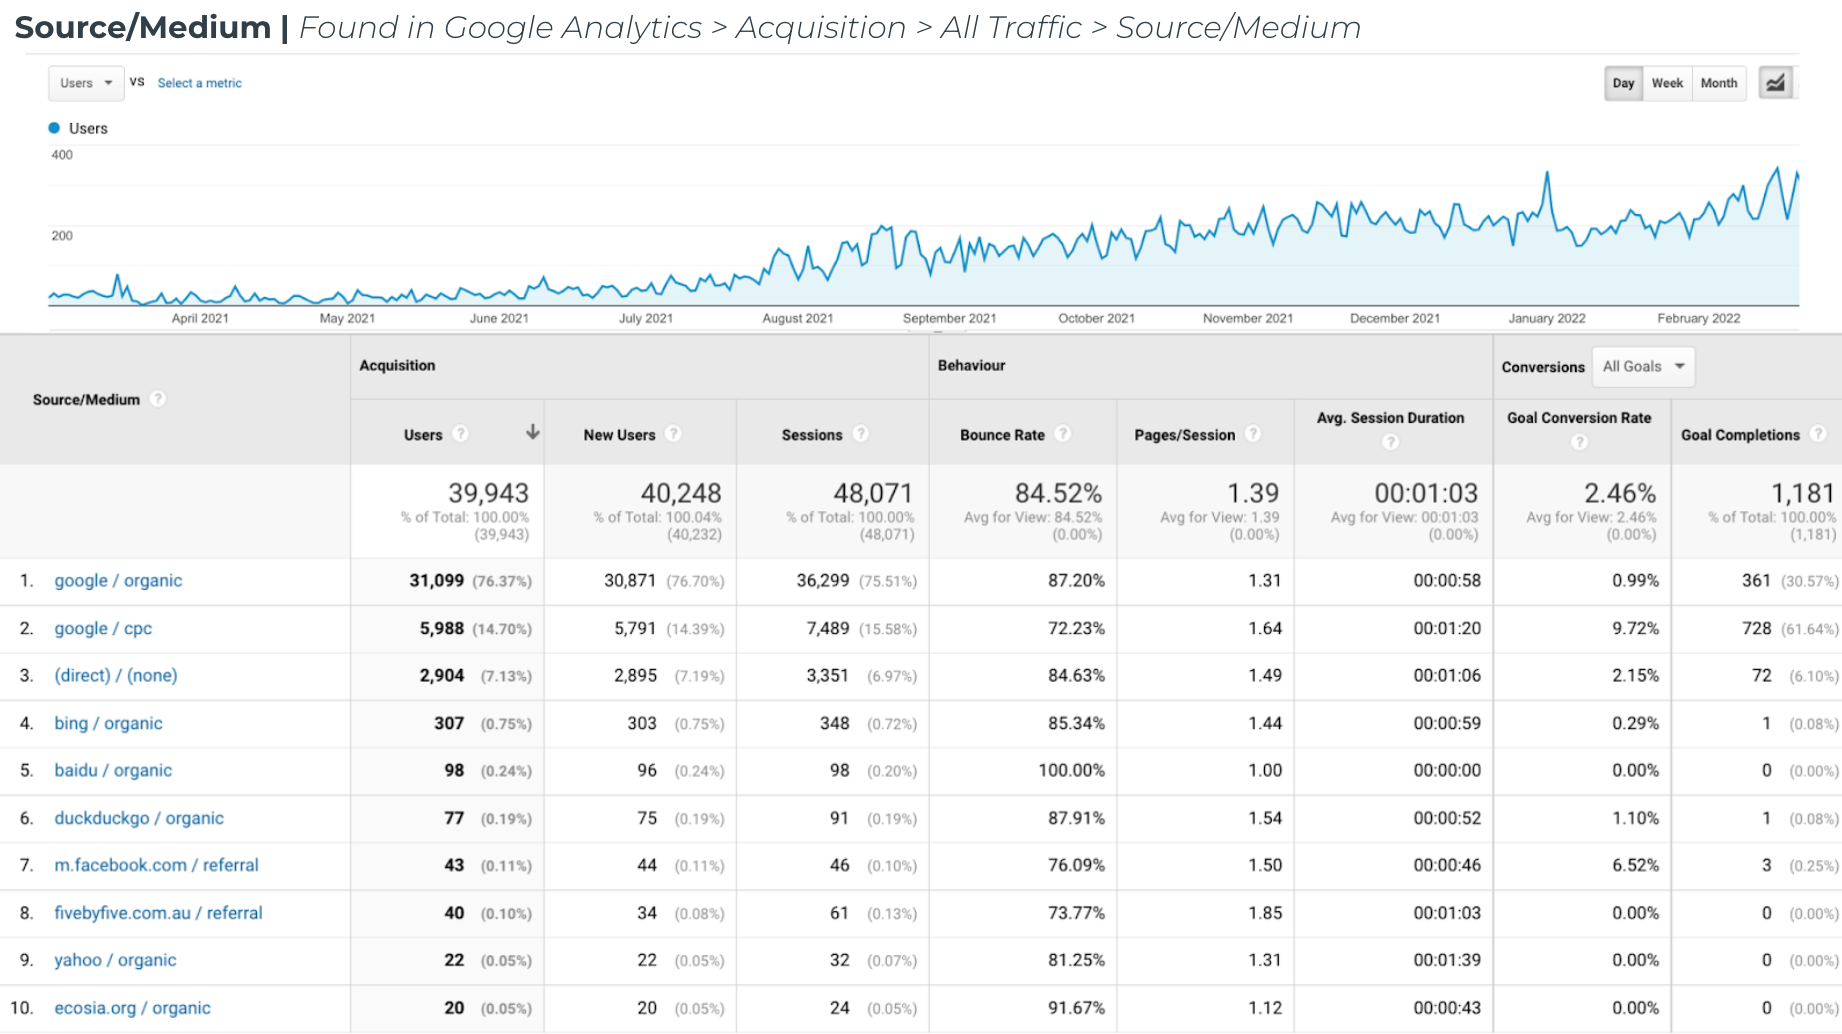Click the April 2021 axis label
The width and height of the screenshot is (1842, 1034).
[x=200, y=318]
